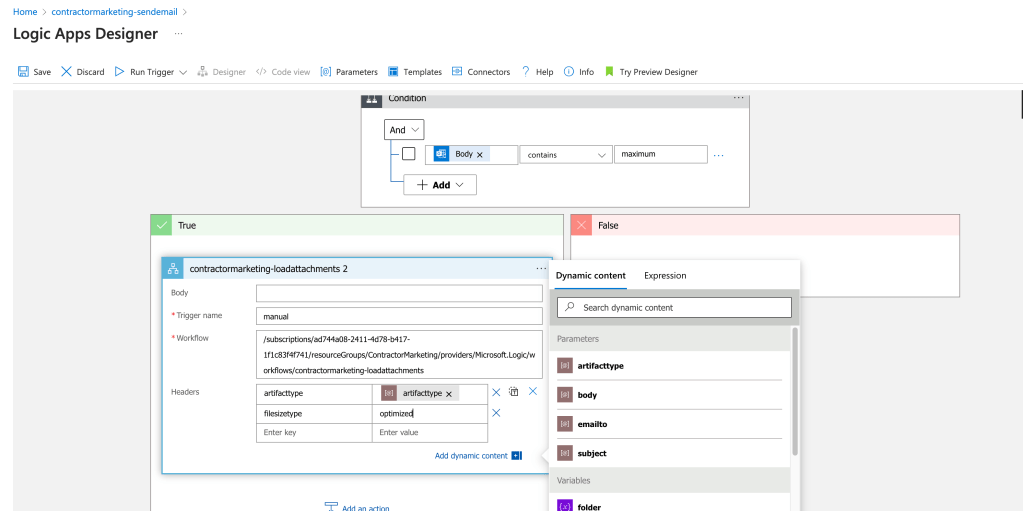1023x511 pixels.
Task: Switch Headers to text mode icon
Action: tap(514, 392)
